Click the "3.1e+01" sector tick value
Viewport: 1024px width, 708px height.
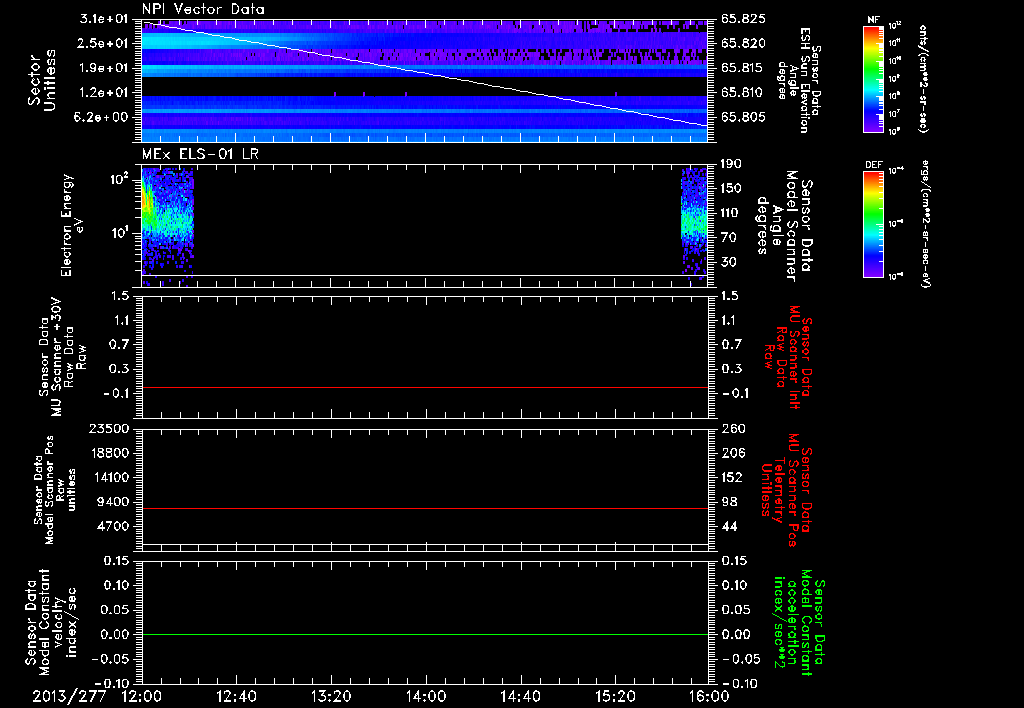point(105,19)
